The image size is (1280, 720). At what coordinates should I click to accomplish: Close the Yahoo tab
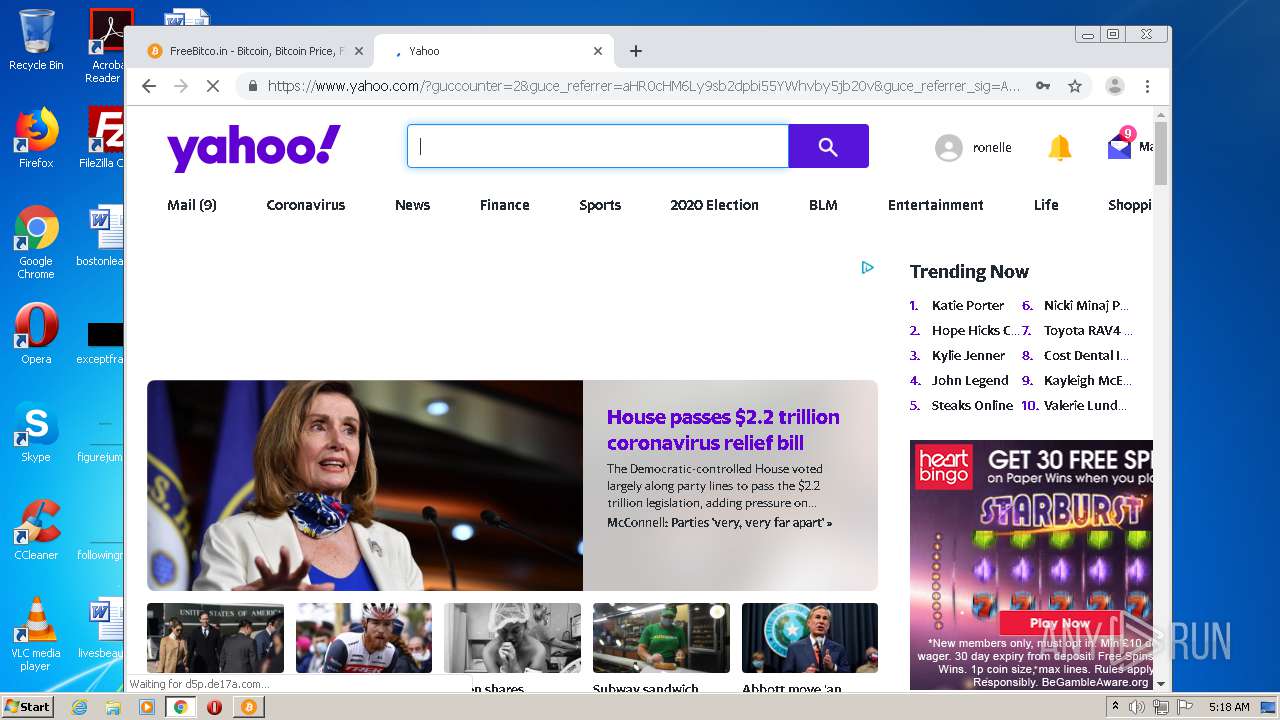598,51
